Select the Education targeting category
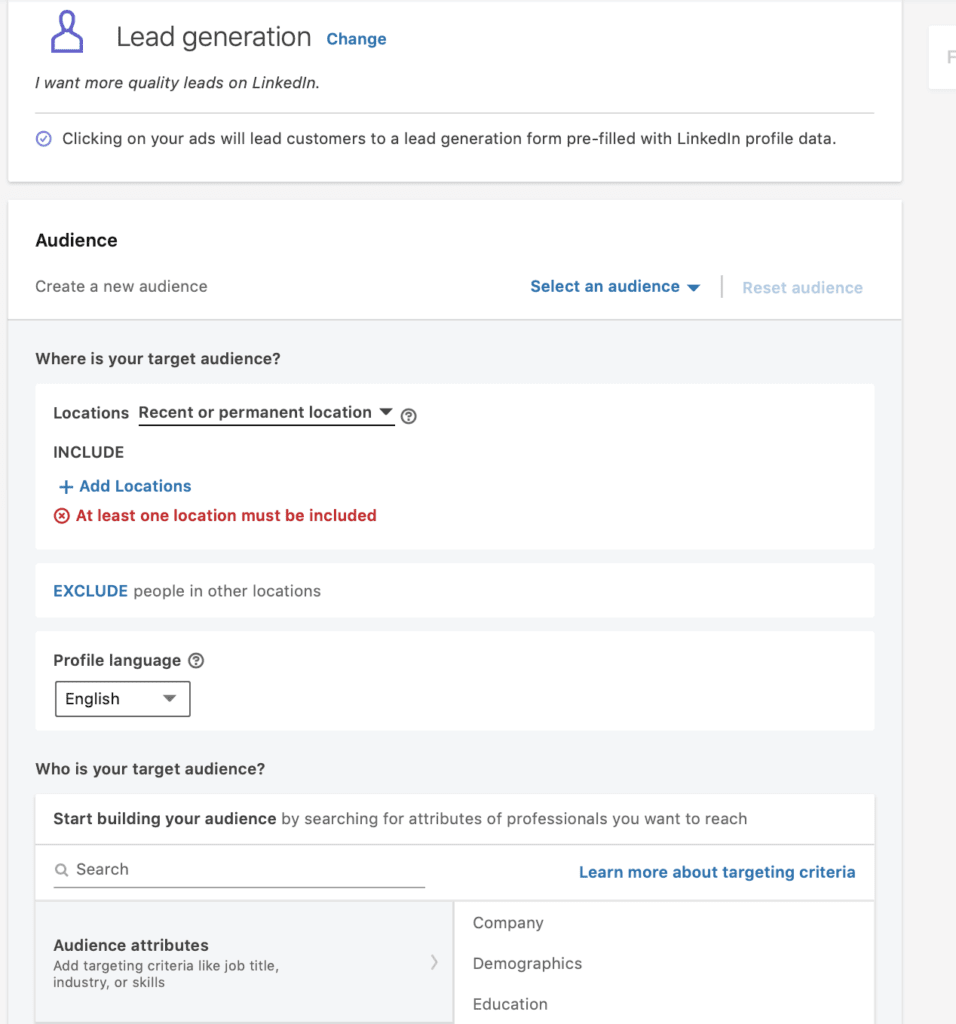Image resolution: width=956 pixels, height=1024 pixels. tap(510, 1004)
